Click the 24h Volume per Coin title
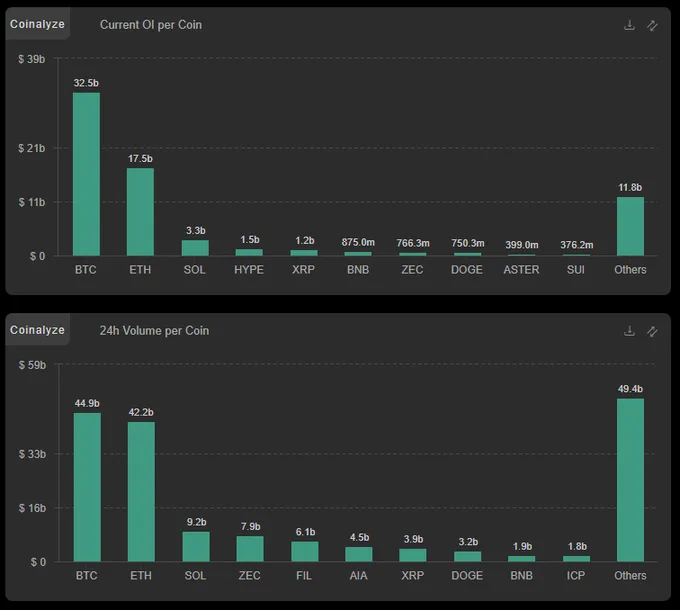 [x=154, y=331]
